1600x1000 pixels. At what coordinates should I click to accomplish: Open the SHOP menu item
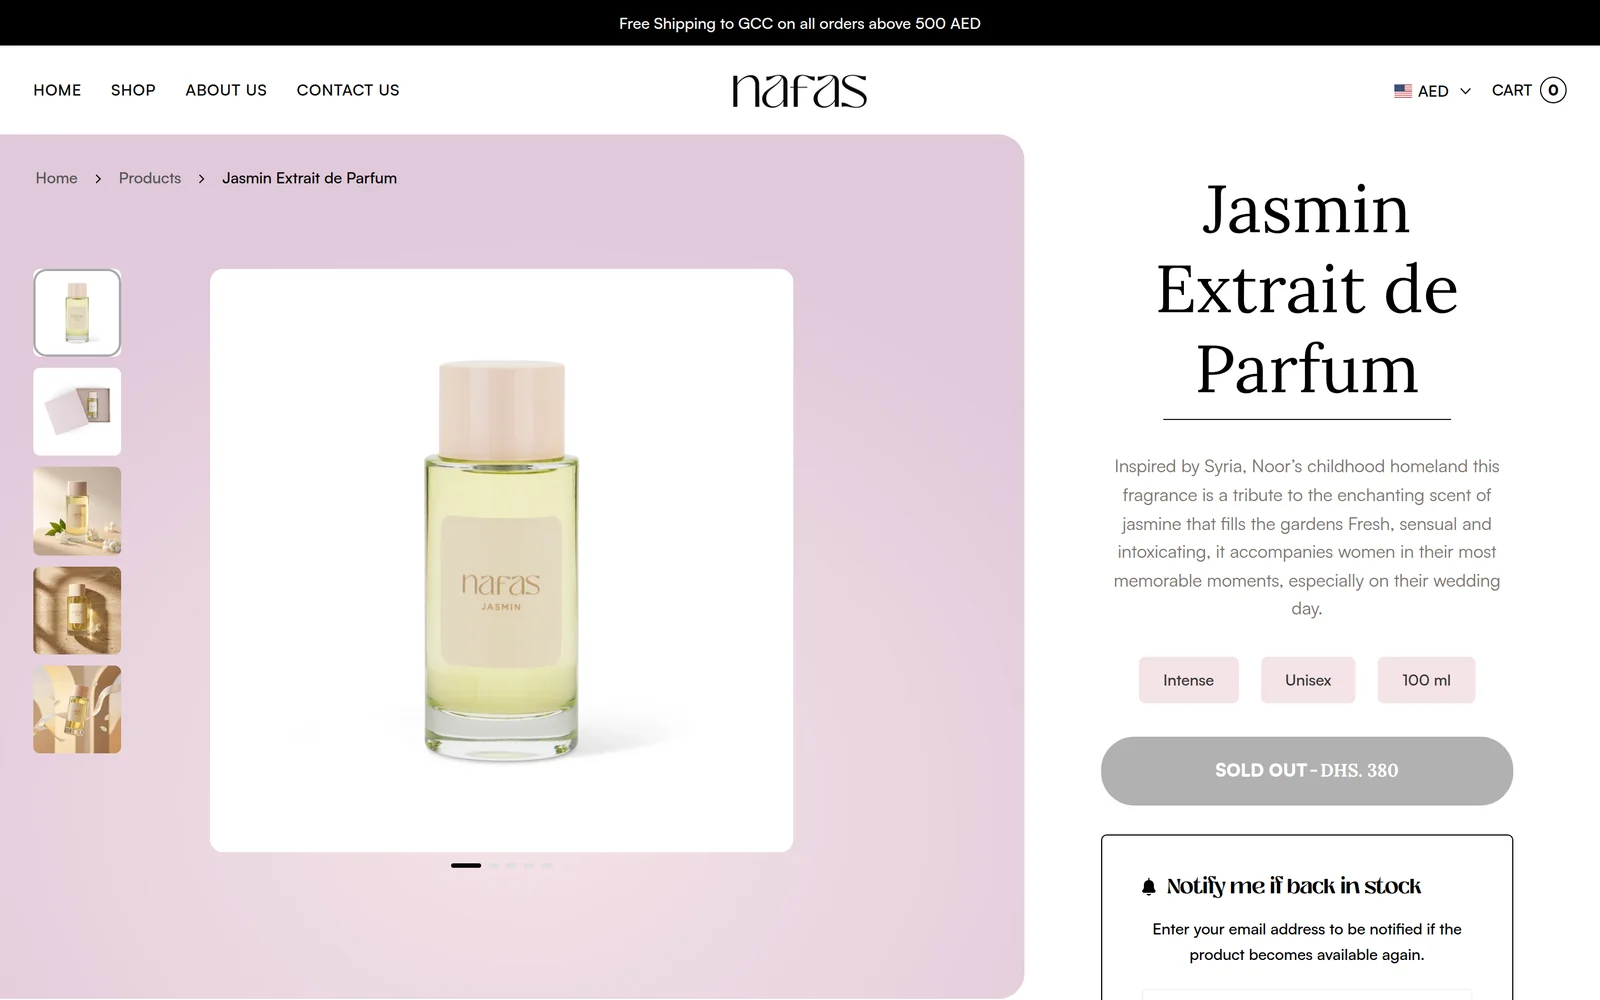coord(133,90)
